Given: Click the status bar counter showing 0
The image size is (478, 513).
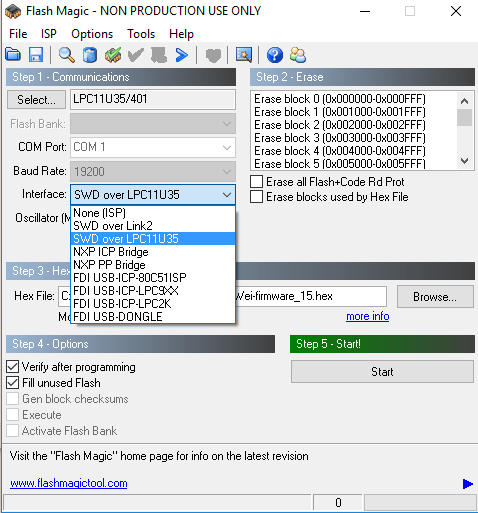Looking at the screenshot, I should click(x=338, y=502).
